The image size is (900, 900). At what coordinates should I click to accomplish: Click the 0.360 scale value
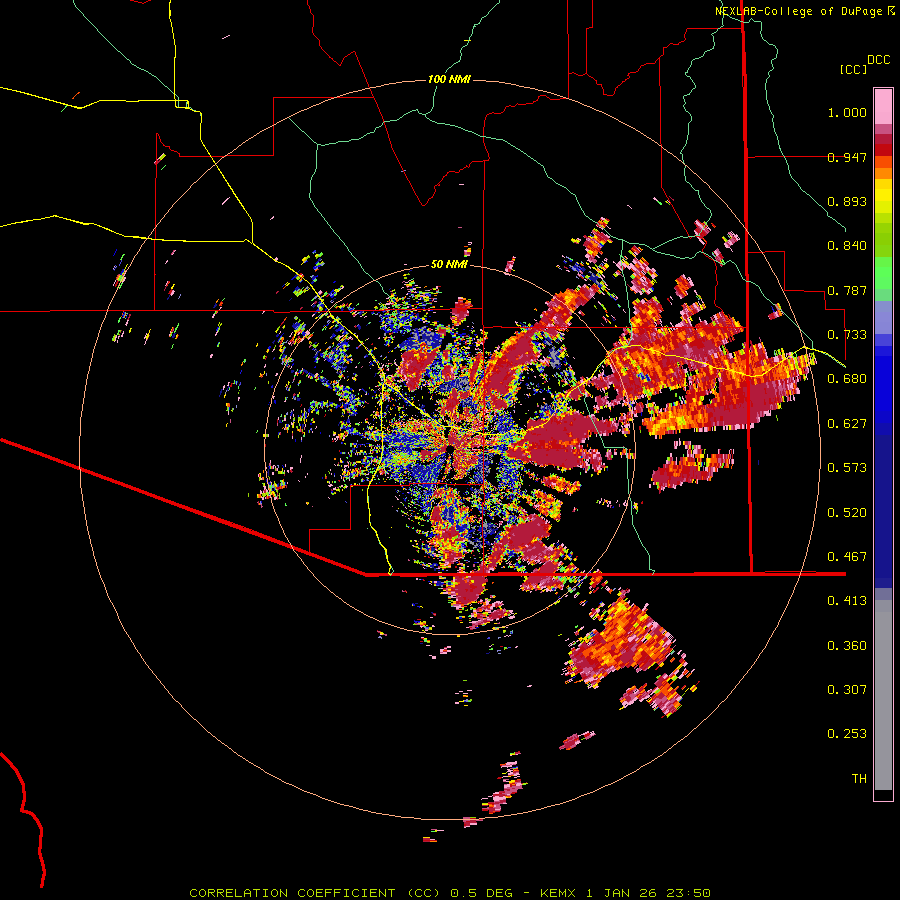[x=847, y=646]
